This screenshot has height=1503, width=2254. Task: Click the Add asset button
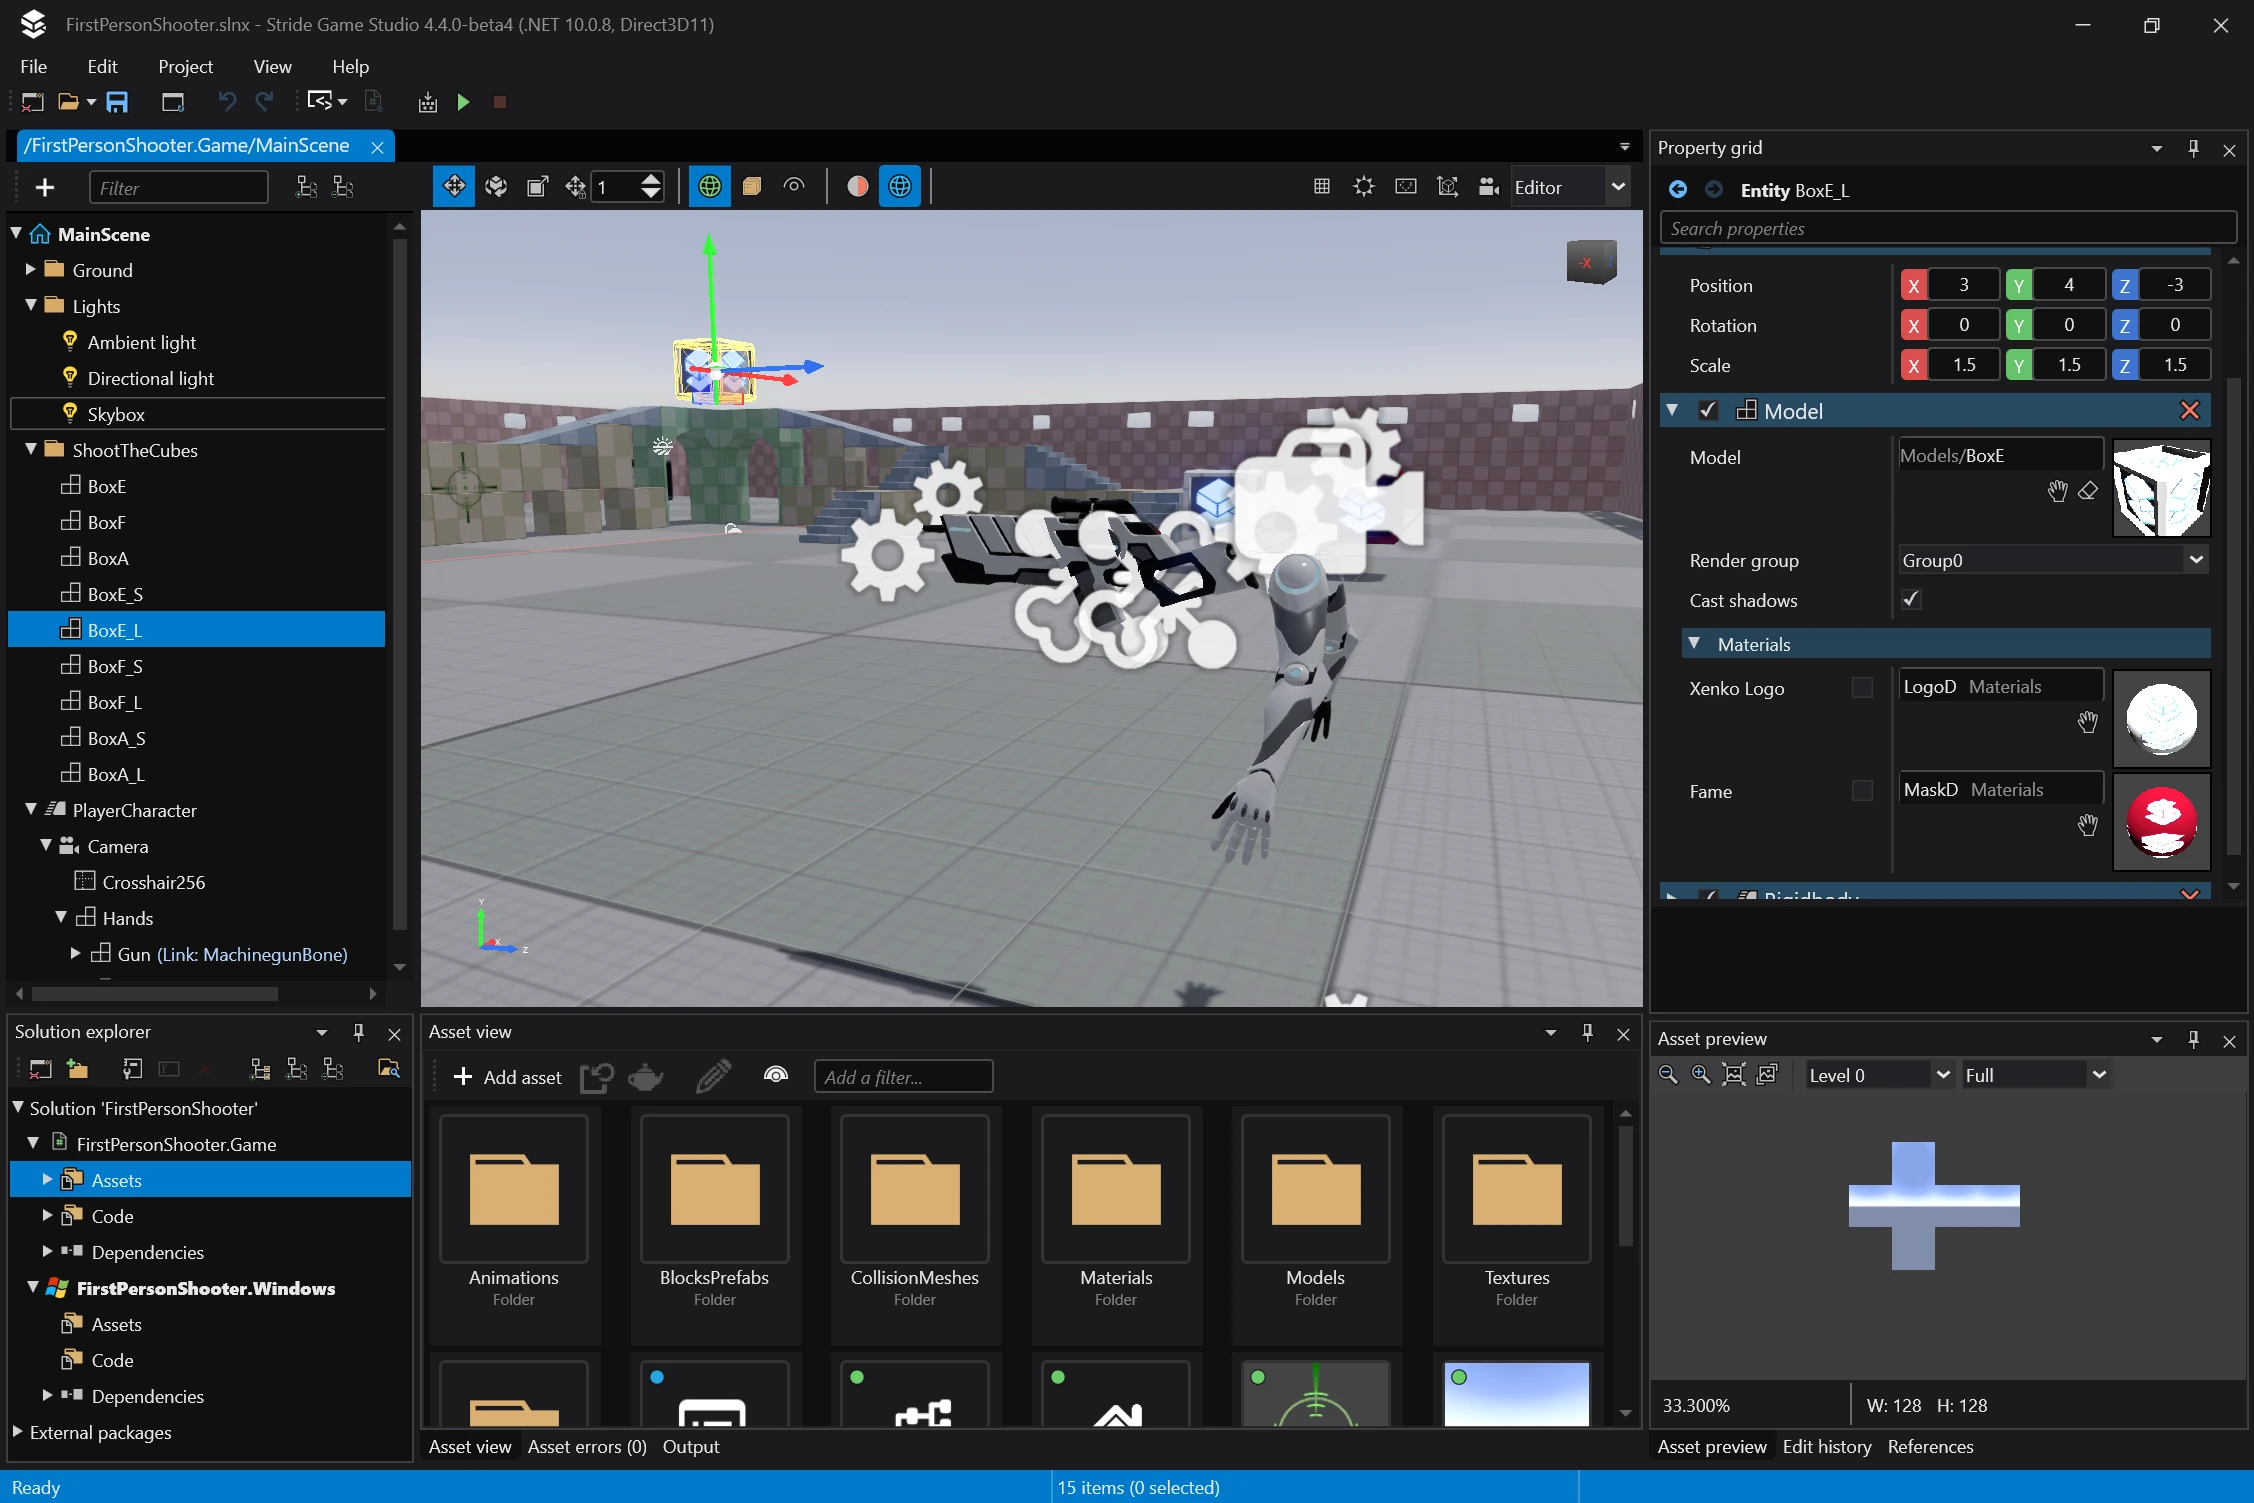508,1077
